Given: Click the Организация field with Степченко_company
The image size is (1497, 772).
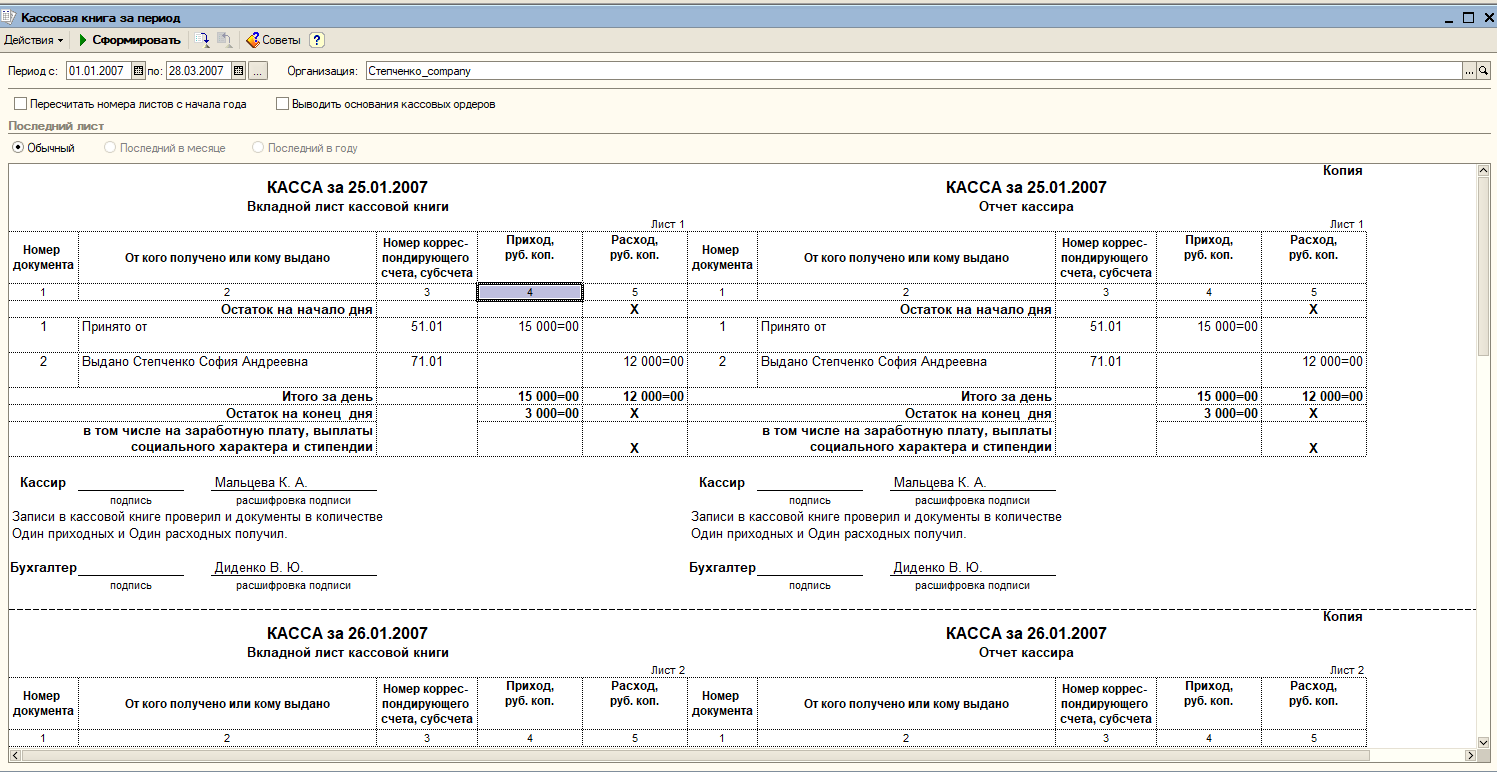Looking at the screenshot, I should click(913, 71).
